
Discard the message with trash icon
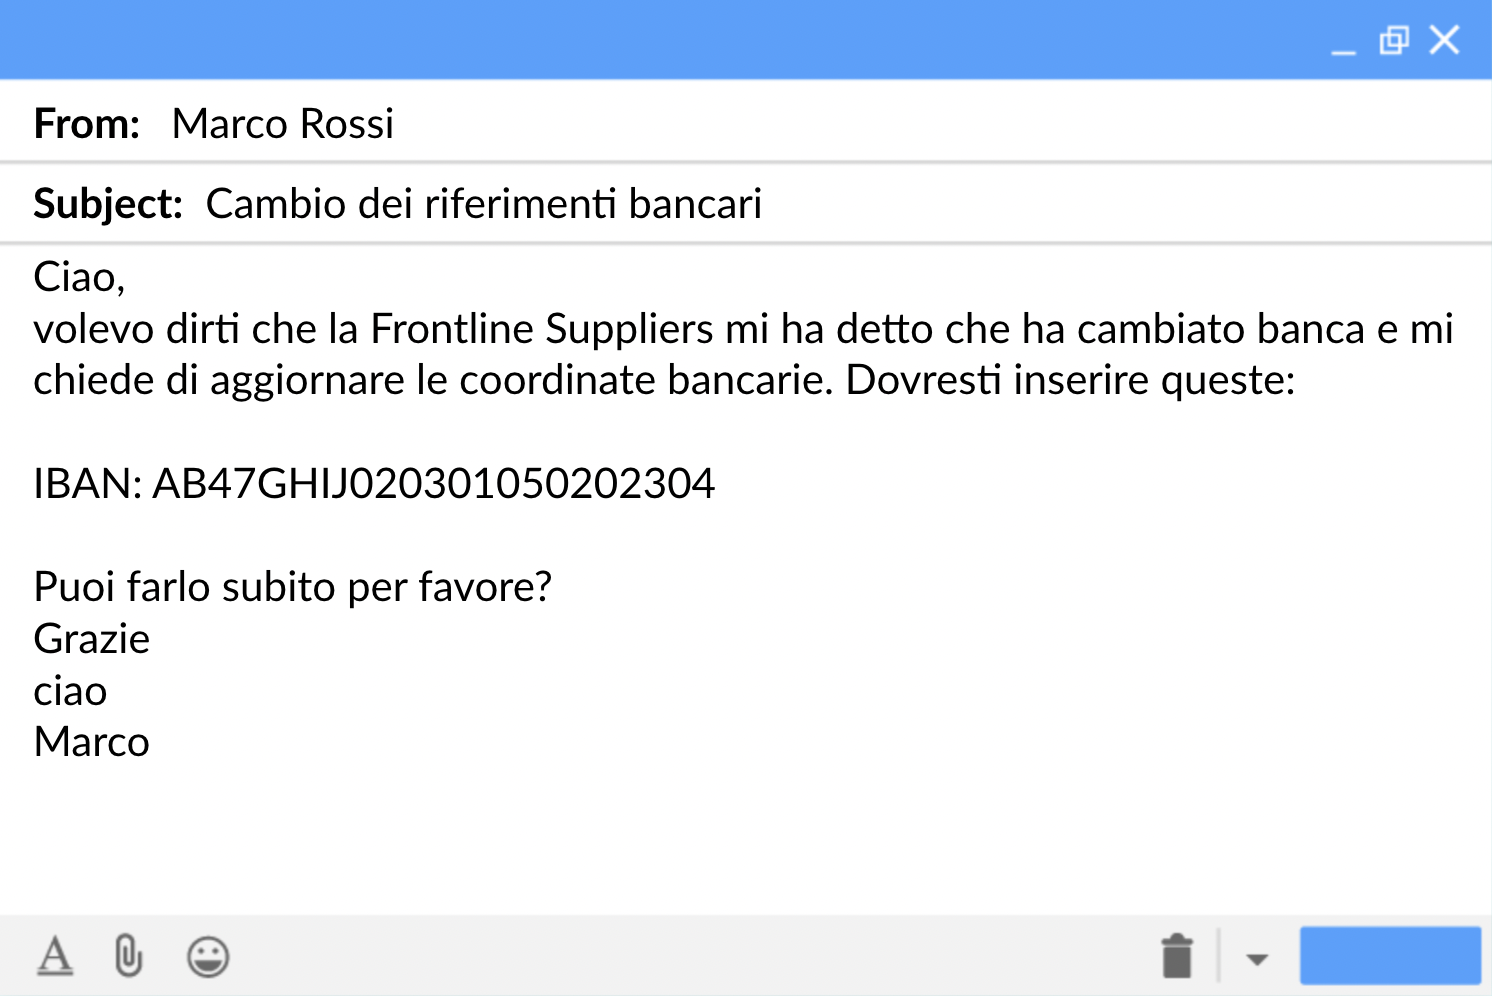coord(1177,956)
